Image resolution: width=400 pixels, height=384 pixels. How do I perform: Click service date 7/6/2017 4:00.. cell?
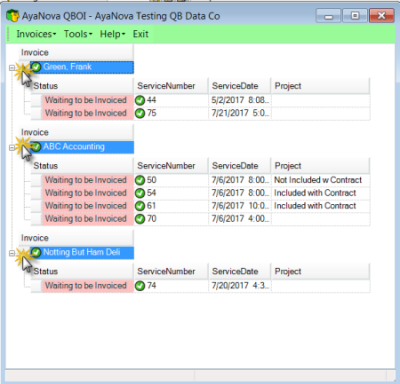pos(240,219)
